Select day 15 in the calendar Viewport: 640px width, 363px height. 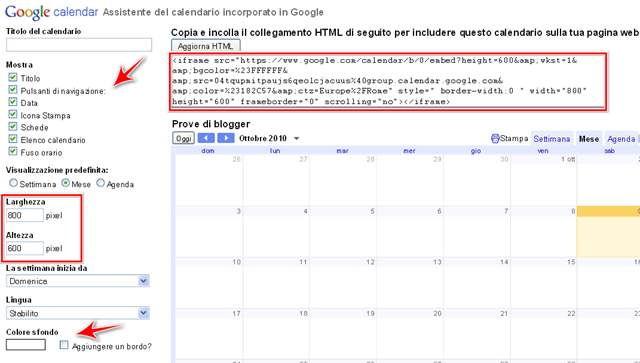(571, 262)
